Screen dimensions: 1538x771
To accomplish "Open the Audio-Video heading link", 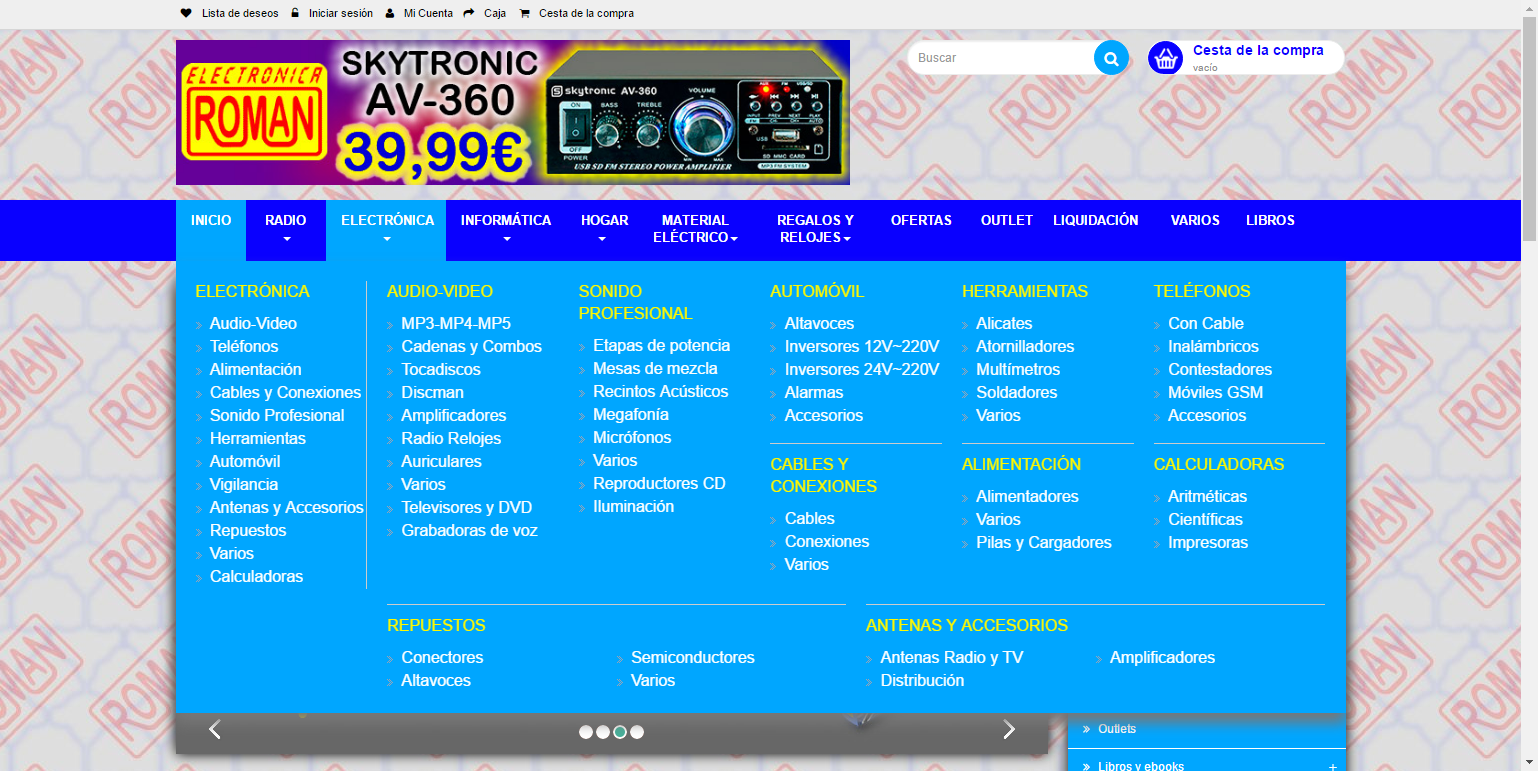I will click(440, 291).
